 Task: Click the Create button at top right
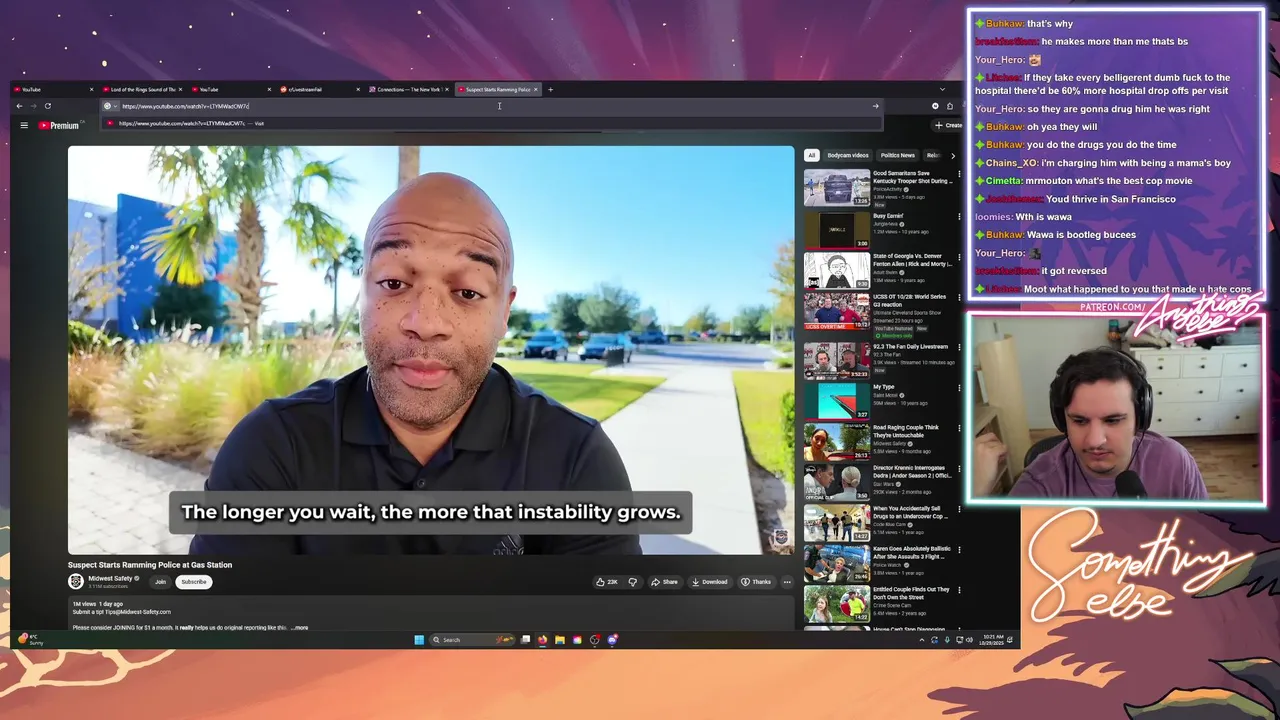point(948,125)
